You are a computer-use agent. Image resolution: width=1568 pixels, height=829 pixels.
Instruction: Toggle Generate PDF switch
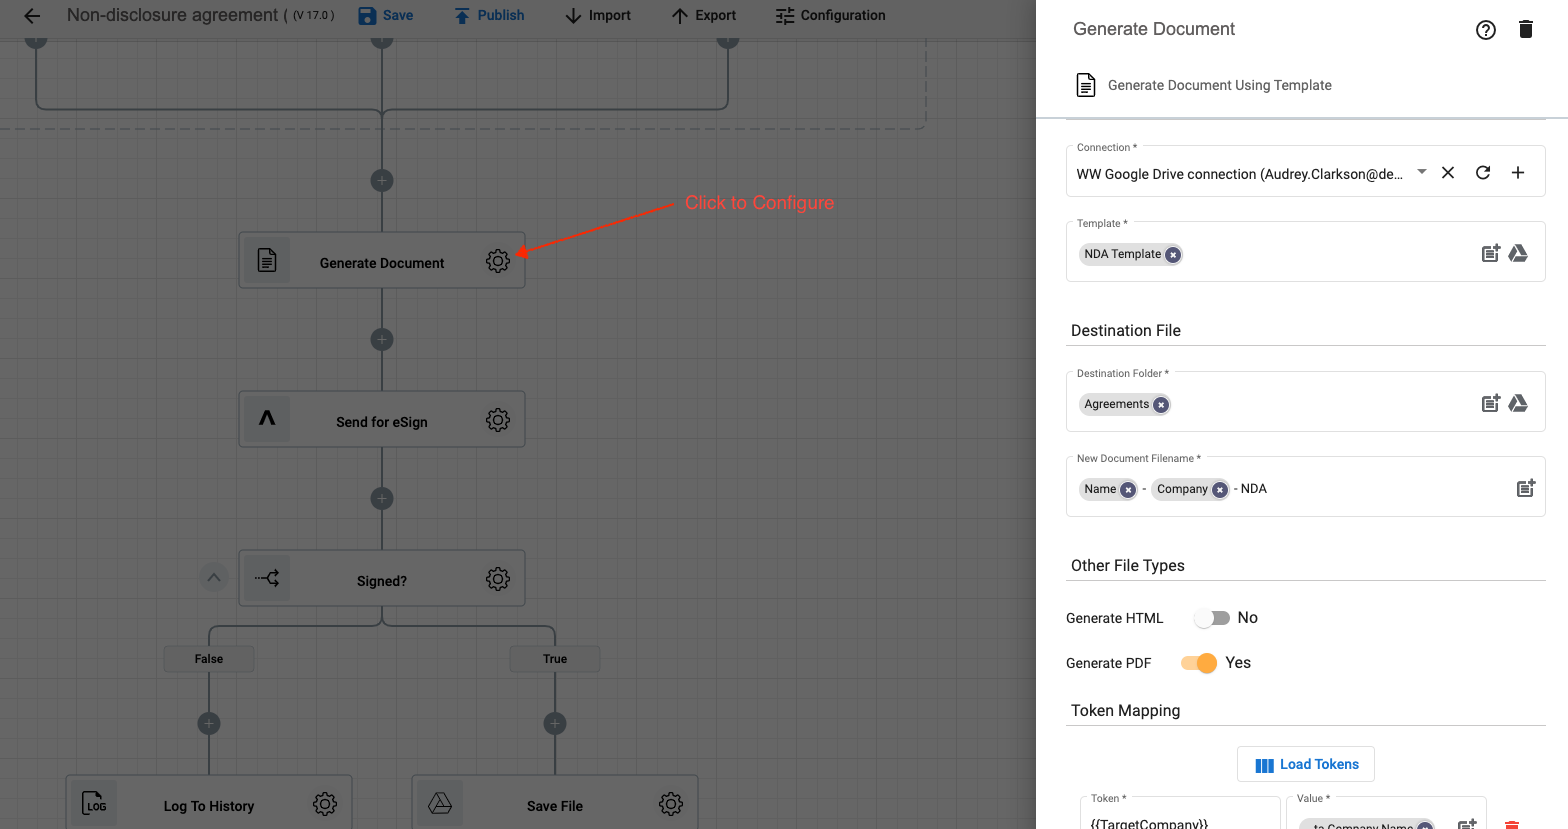1199,663
